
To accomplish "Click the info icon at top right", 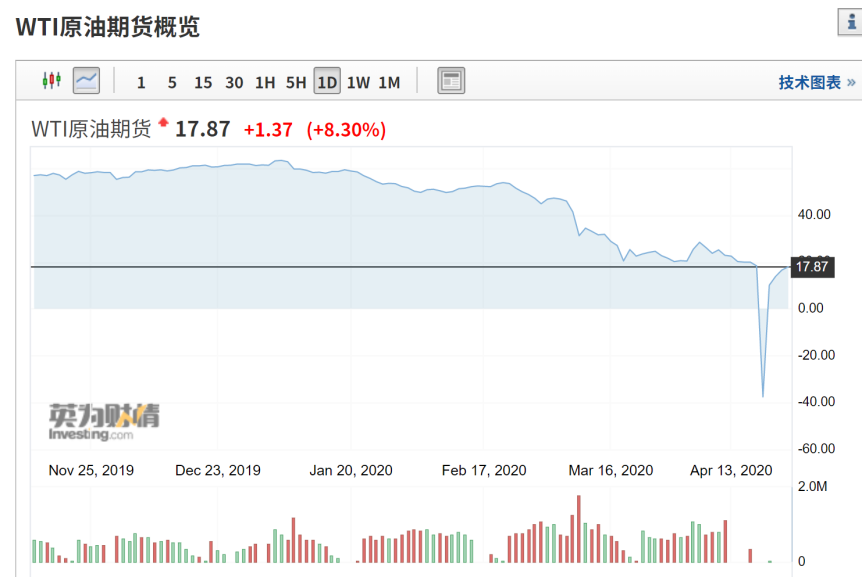I will tap(849, 24).
